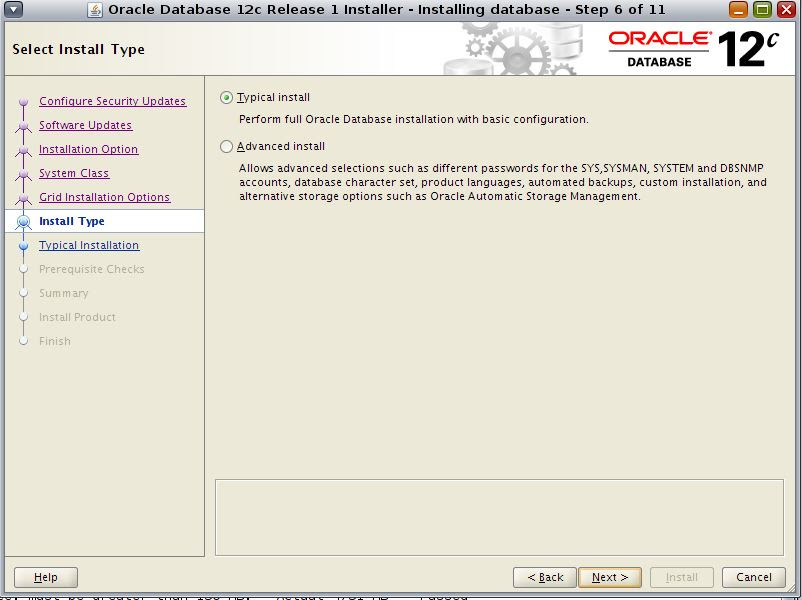The width and height of the screenshot is (802, 600).
Task: Click the Help button
Action: (x=46, y=577)
